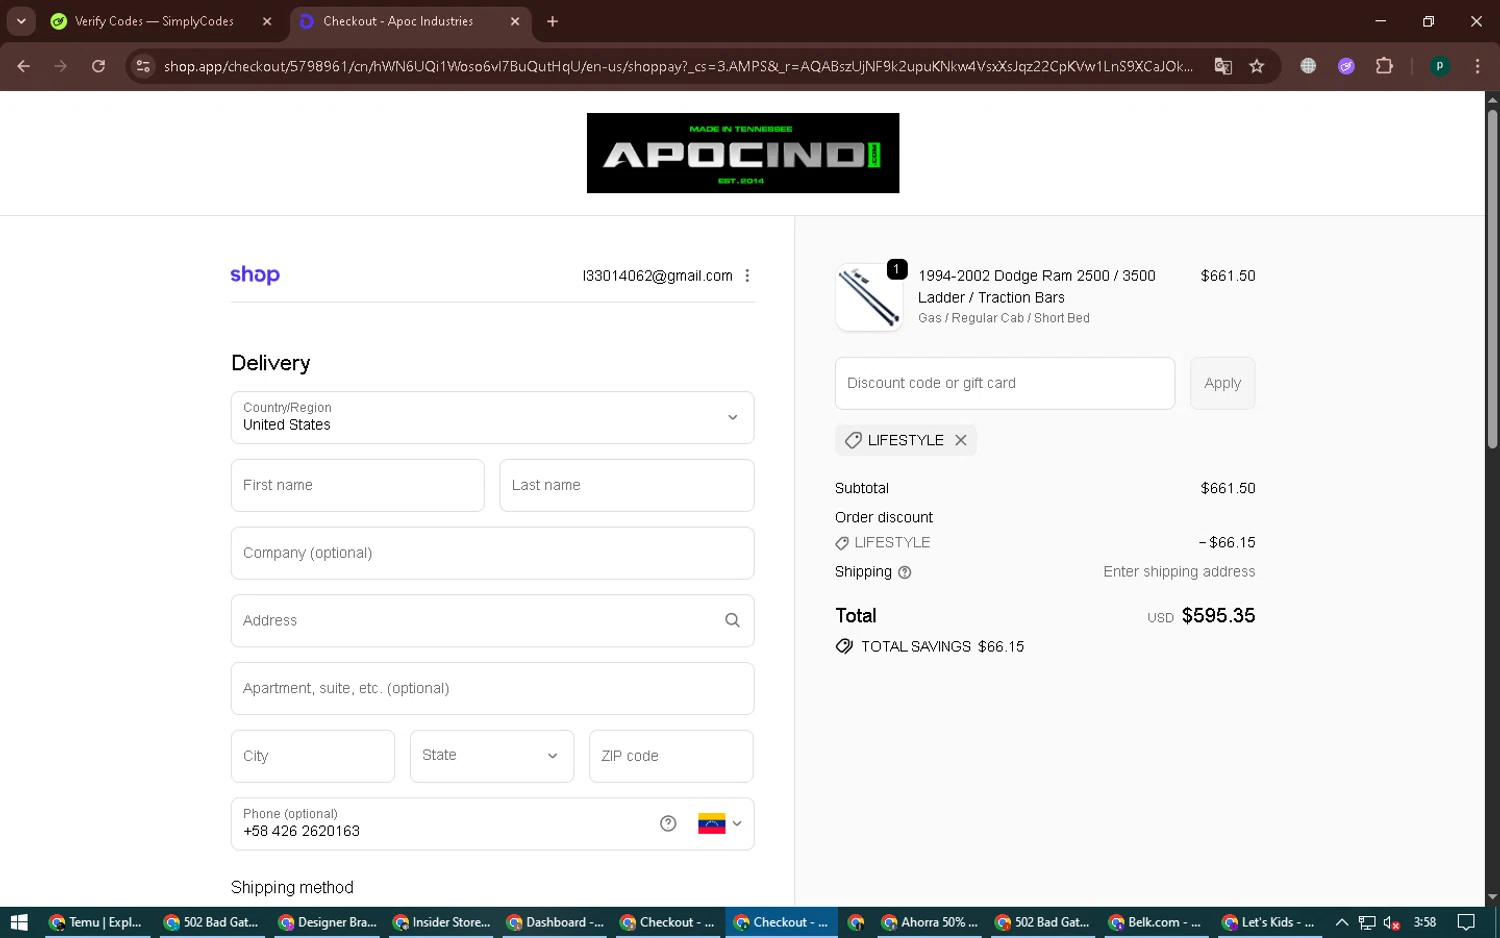Open Temu taskbar window
This screenshot has height=938, width=1500.
[95, 922]
